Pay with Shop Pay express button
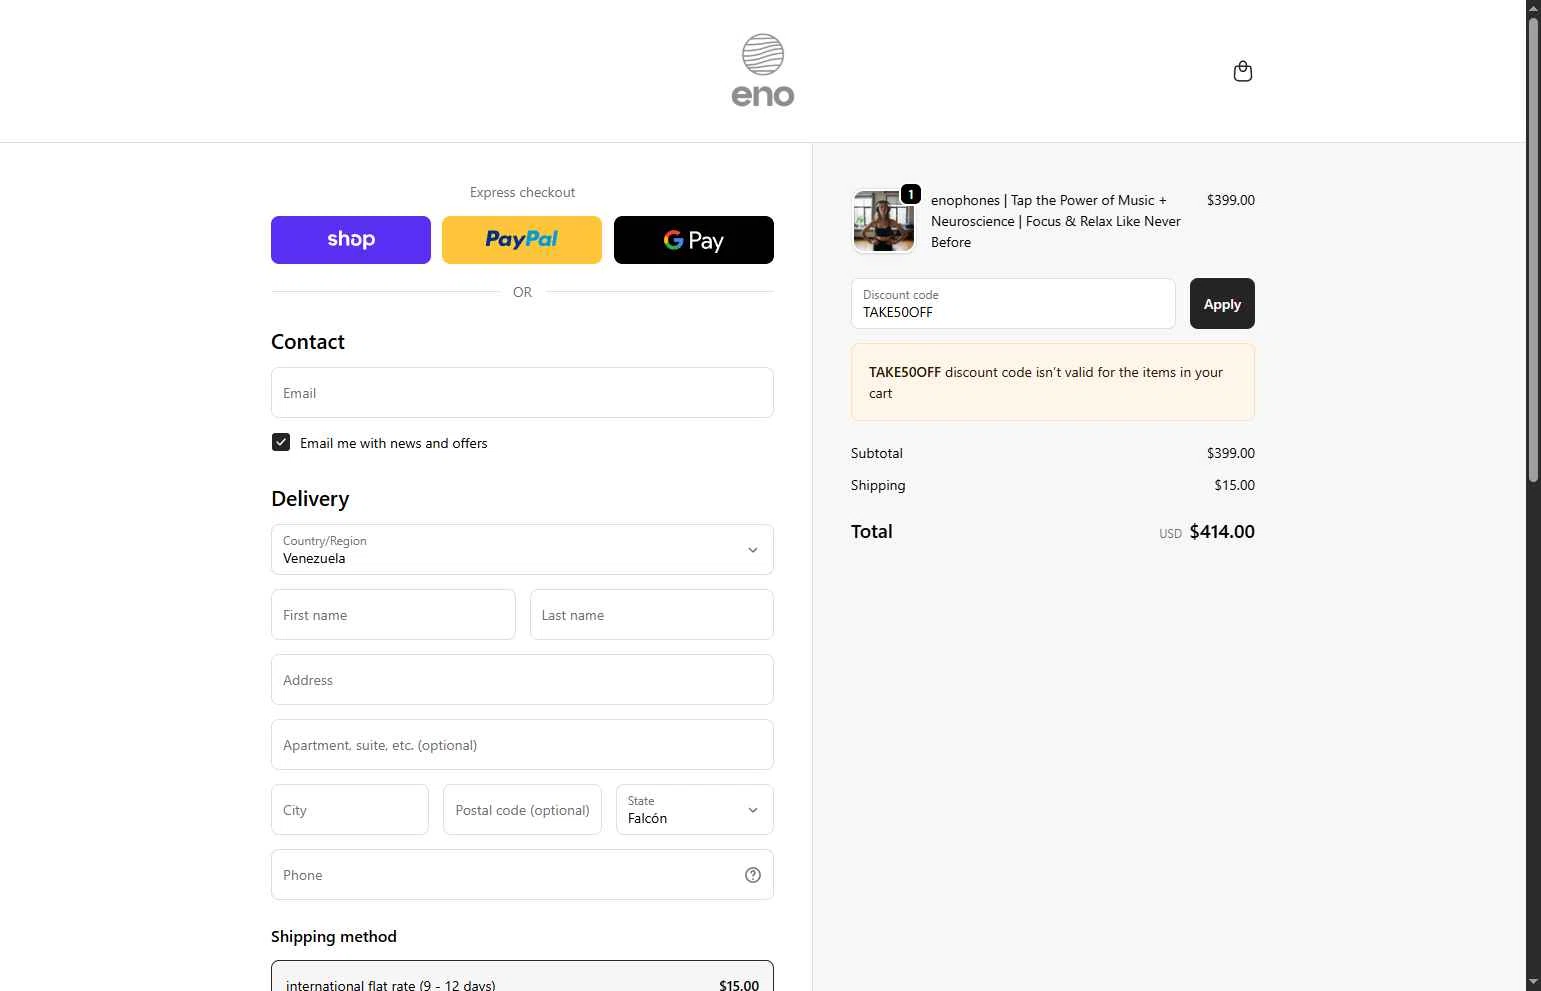Image resolution: width=1541 pixels, height=991 pixels. [x=351, y=240]
